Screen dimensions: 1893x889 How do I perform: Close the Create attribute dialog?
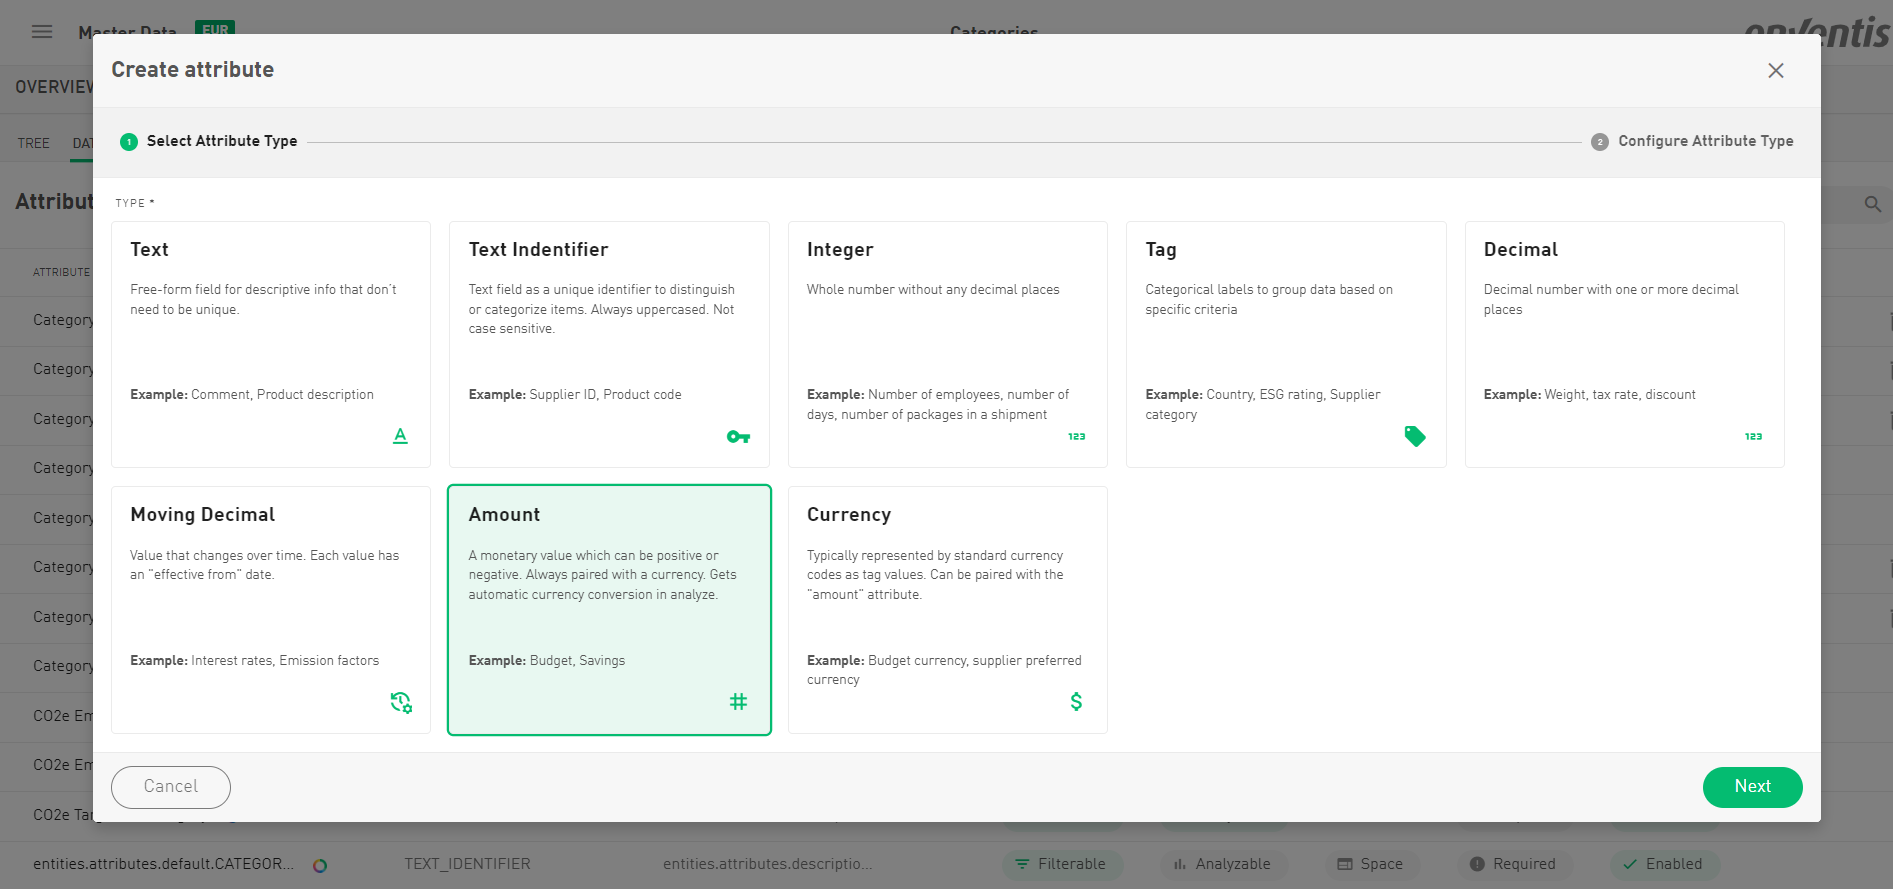1775,71
